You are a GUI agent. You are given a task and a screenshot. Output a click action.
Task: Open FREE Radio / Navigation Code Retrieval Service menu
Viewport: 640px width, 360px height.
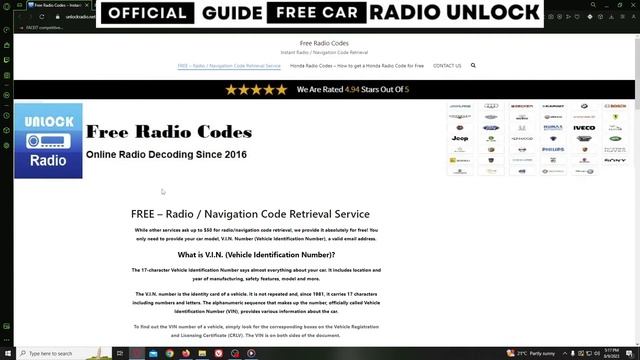click(229, 66)
